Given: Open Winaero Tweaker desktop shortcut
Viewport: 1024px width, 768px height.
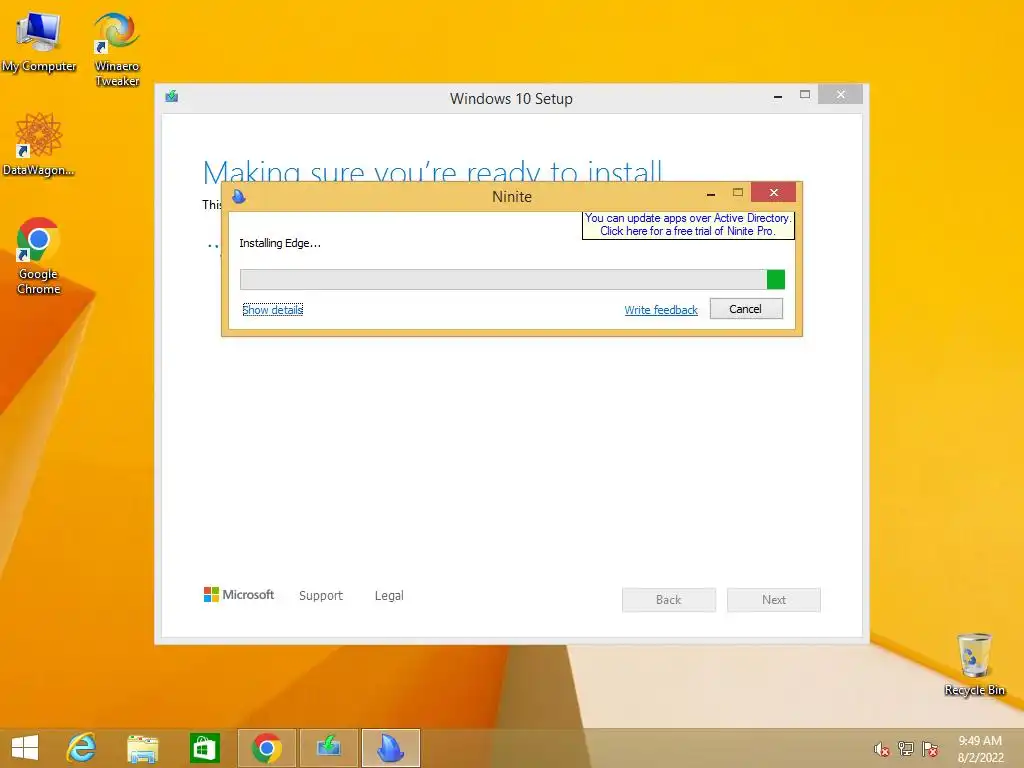Looking at the screenshot, I should pos(116,49).
